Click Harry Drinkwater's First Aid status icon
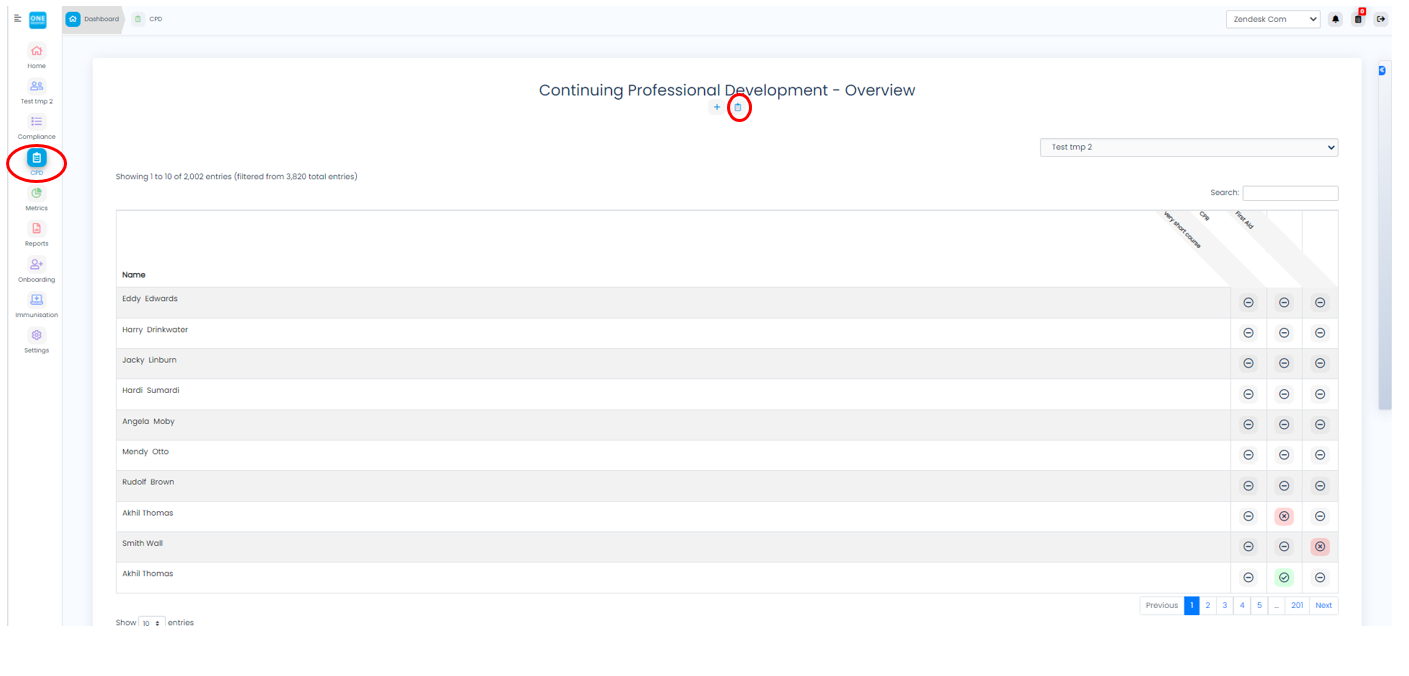The height and width of the screenshot is (676, 1409). [x=1320, y=333]
